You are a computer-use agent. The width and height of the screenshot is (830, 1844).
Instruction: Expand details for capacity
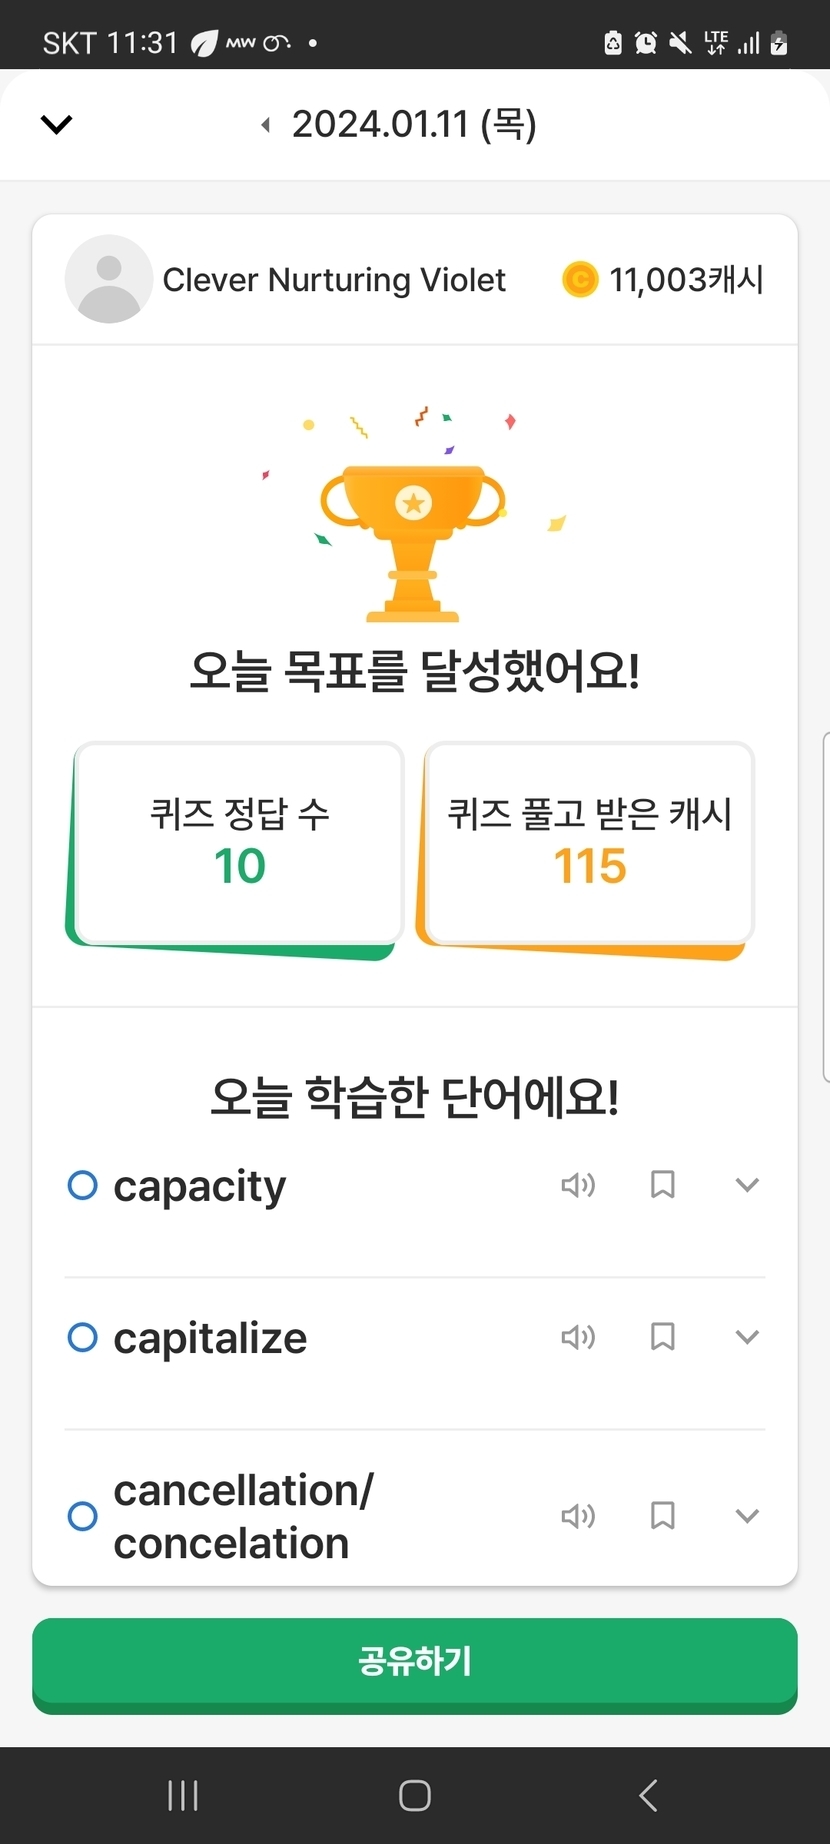[747, 1185]
